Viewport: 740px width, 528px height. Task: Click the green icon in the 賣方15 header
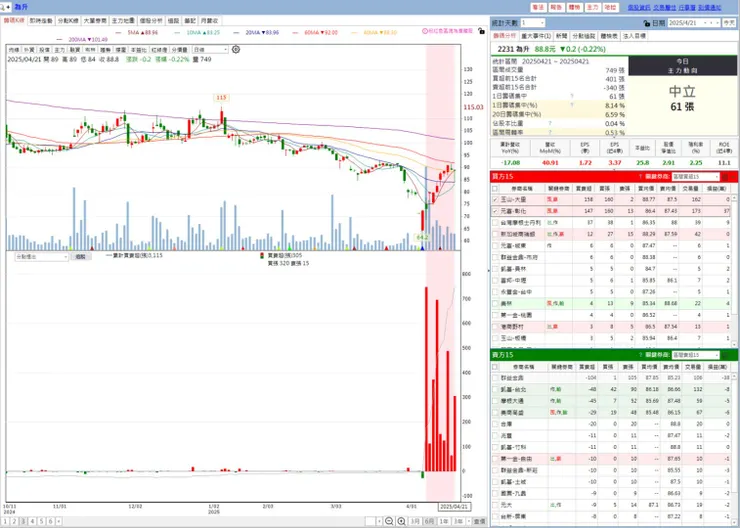click(x=725, y=355)
